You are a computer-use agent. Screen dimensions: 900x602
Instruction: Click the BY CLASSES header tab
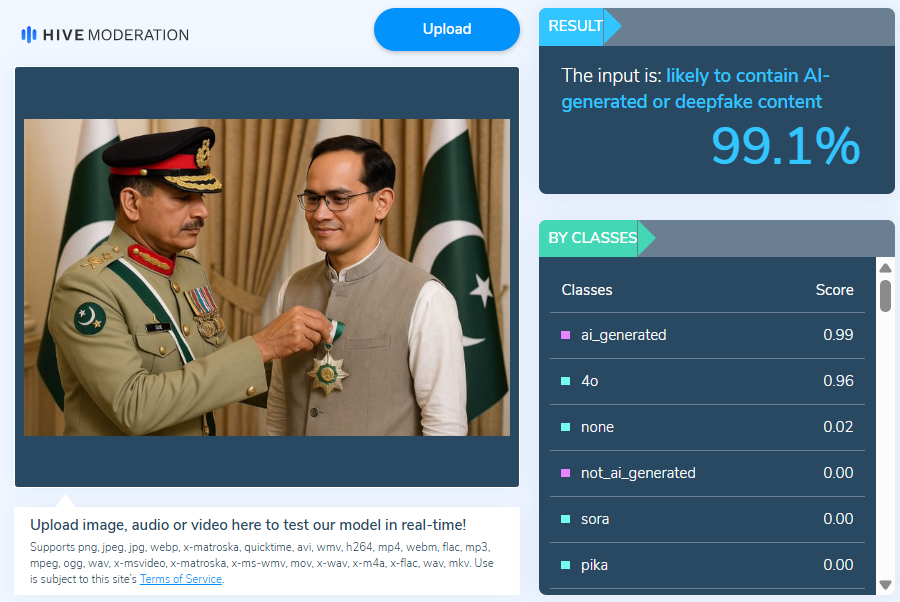click(593, 238)
